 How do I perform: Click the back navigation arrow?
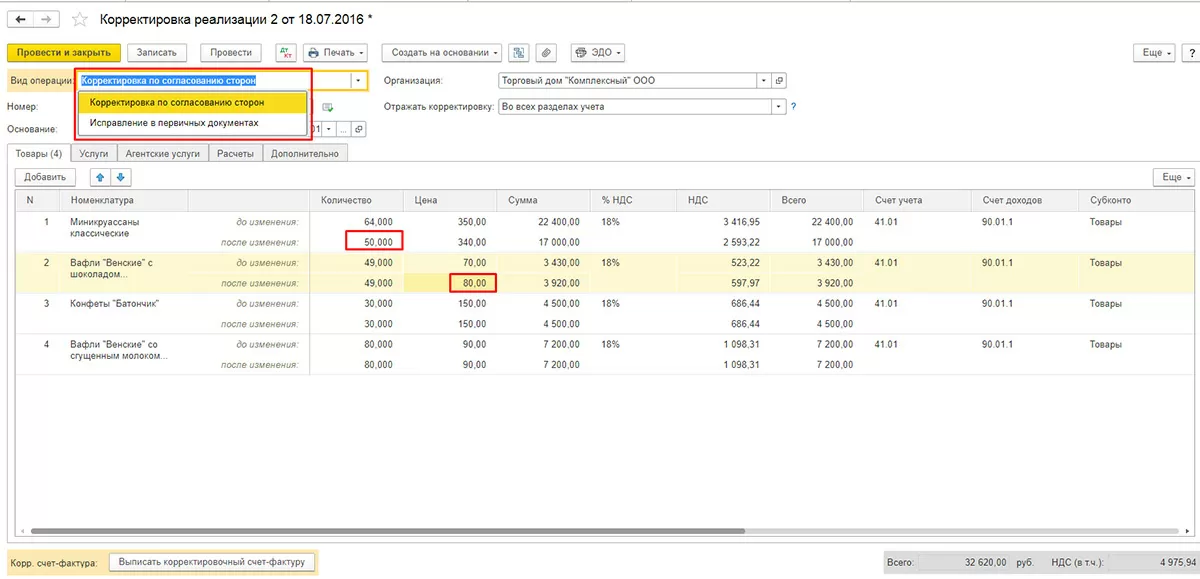pyautogui.click(x=22, y=19)
